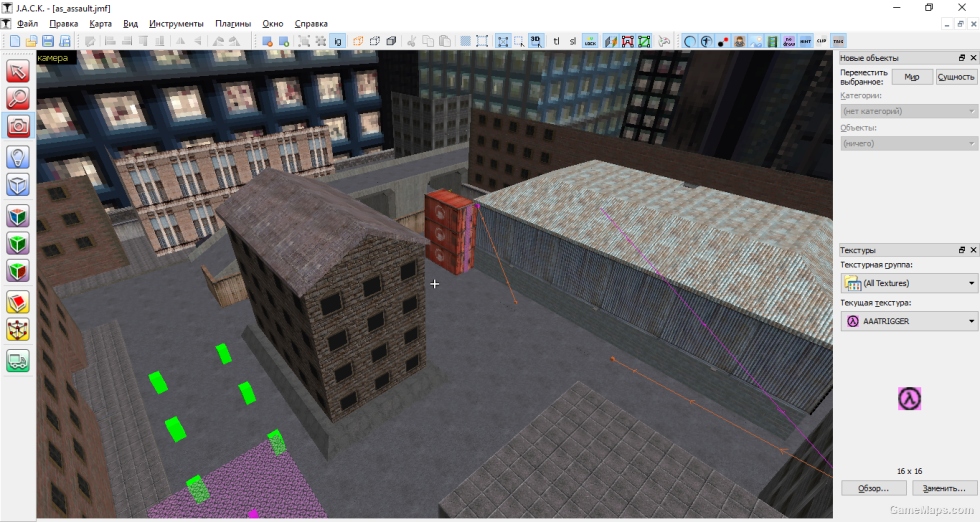The height and width of the screenshot is (522, 980).
Task: Toggle CLIP brushes visibility filter
Action: tap(821, 41)
